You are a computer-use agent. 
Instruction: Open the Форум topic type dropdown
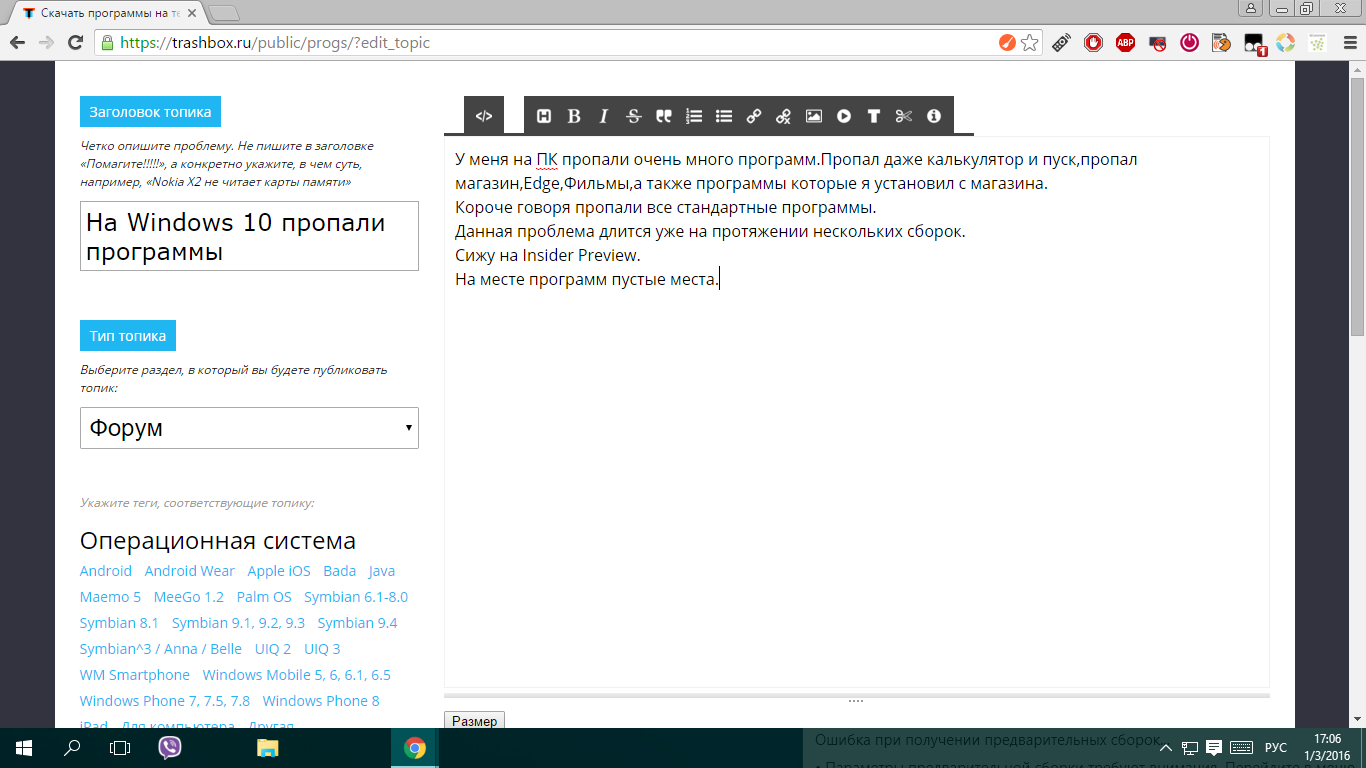coord(249,428)
